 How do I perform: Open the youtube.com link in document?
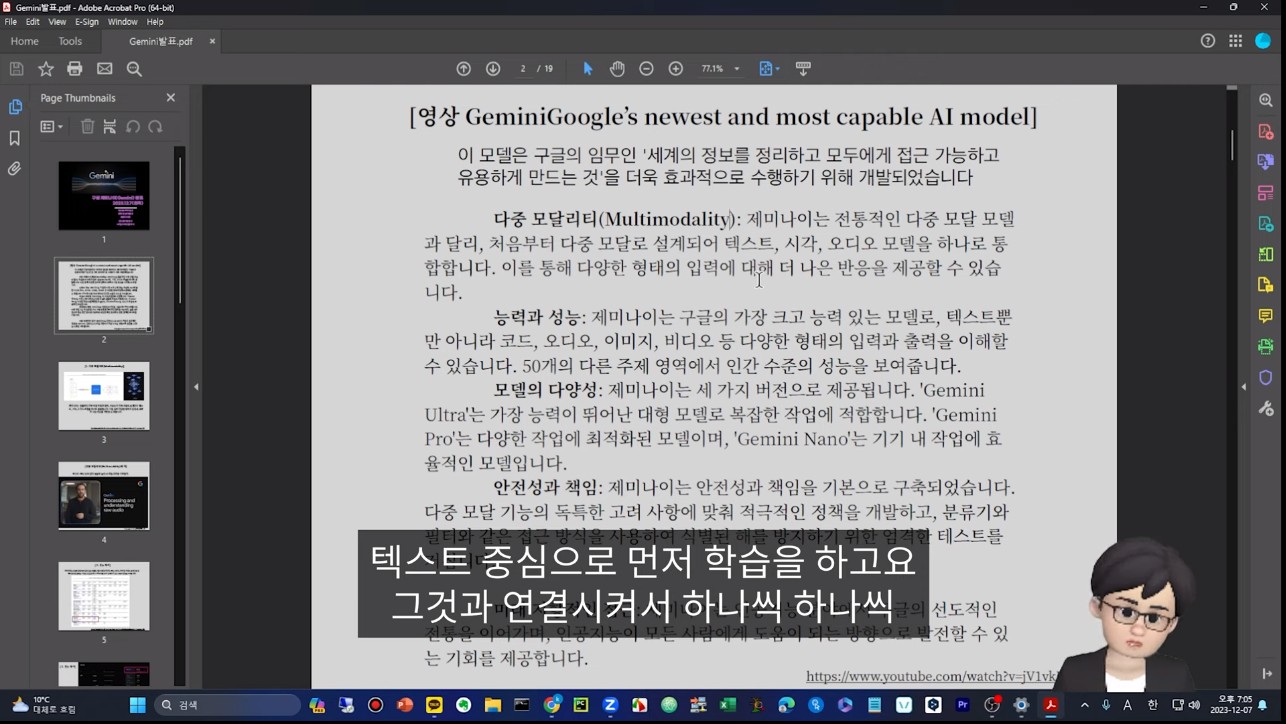pyautogui.click(x=931, y=677)
